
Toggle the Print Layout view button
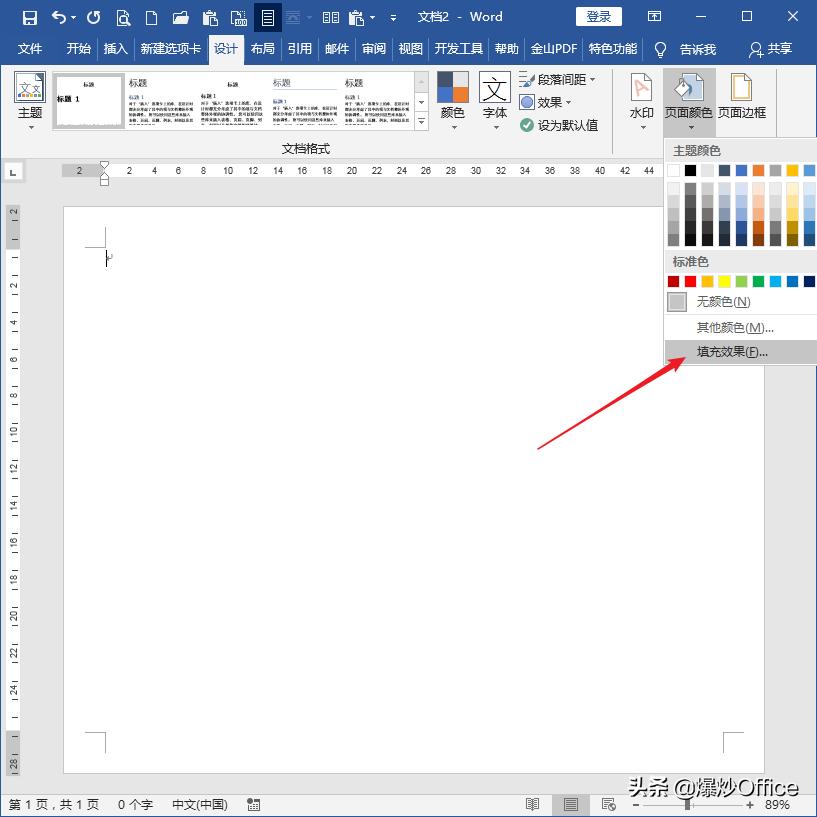pyautogui.click(x=570, y=804)
